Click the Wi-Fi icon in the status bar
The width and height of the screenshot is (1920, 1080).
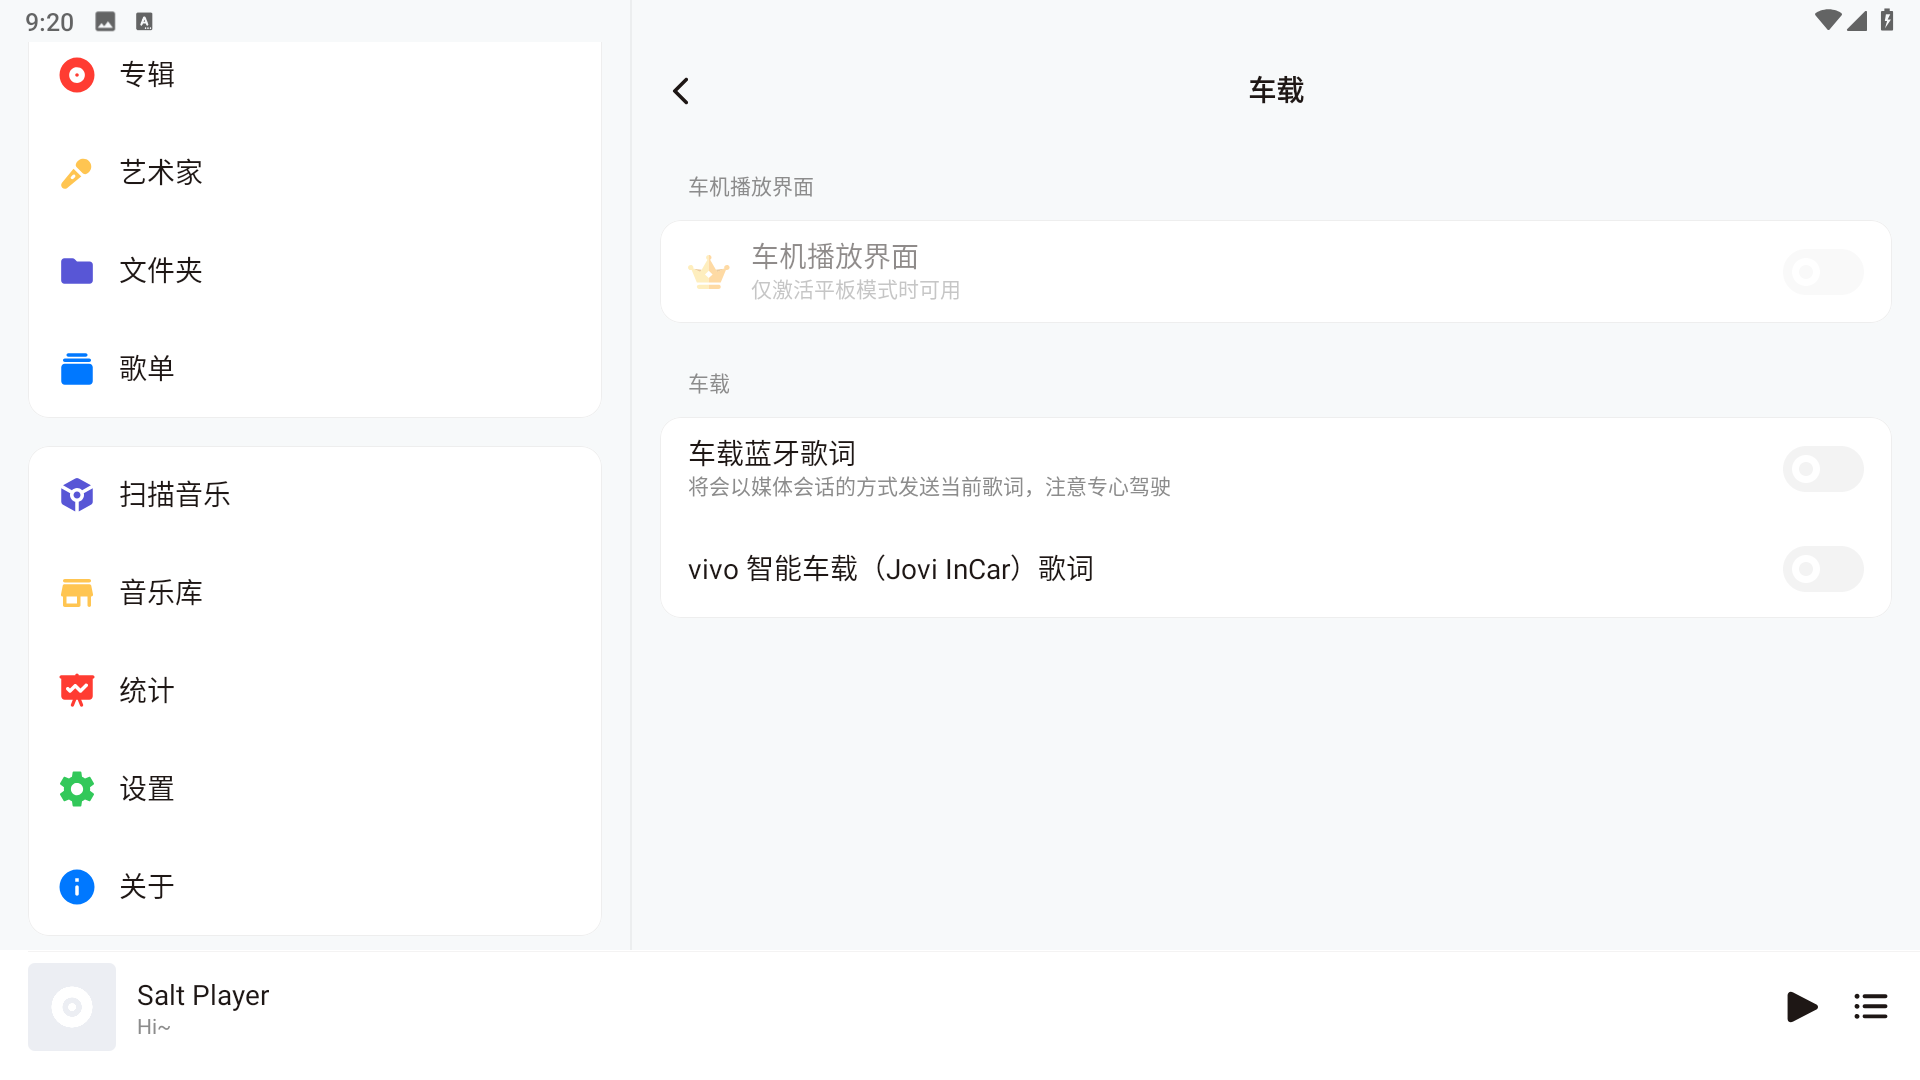tap(1829, 20)
